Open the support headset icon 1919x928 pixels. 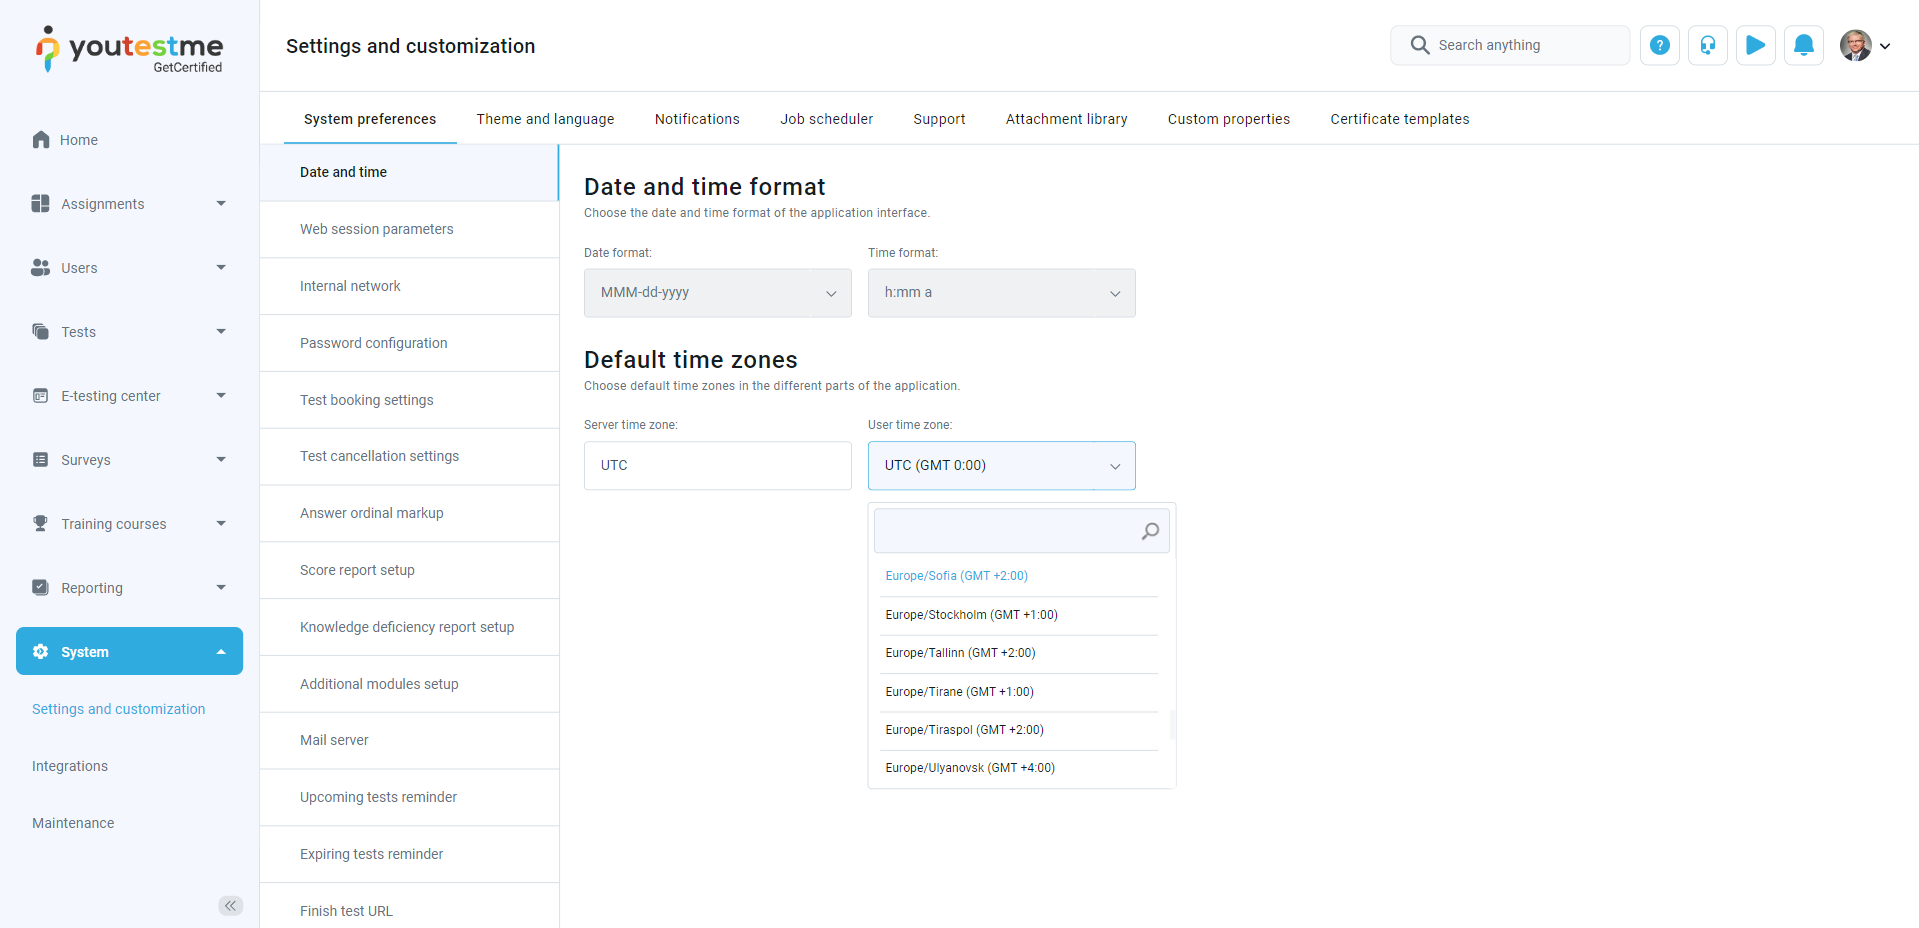(x=1707, y=45)
